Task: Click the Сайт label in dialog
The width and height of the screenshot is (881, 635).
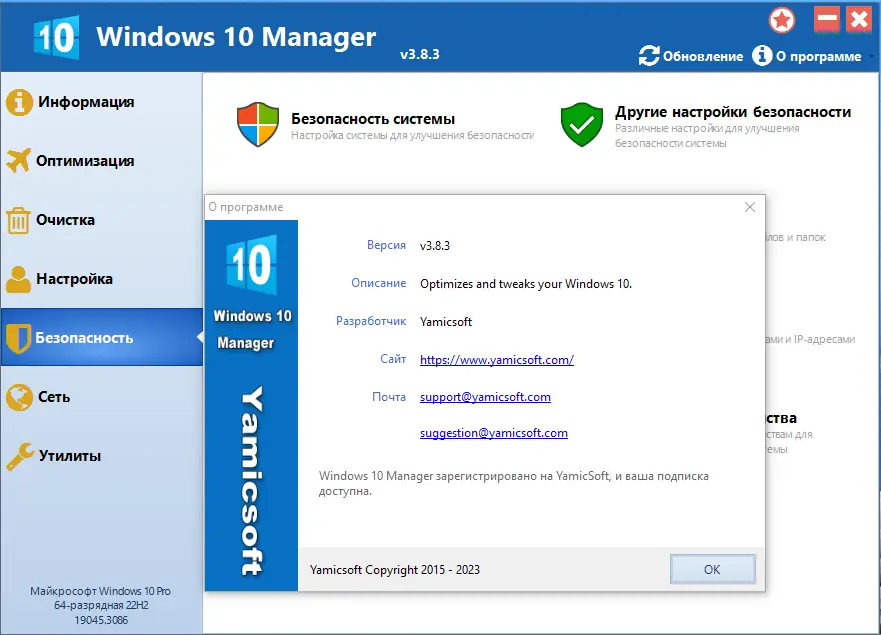Action: pyautogui.click(x=393, y=359)
